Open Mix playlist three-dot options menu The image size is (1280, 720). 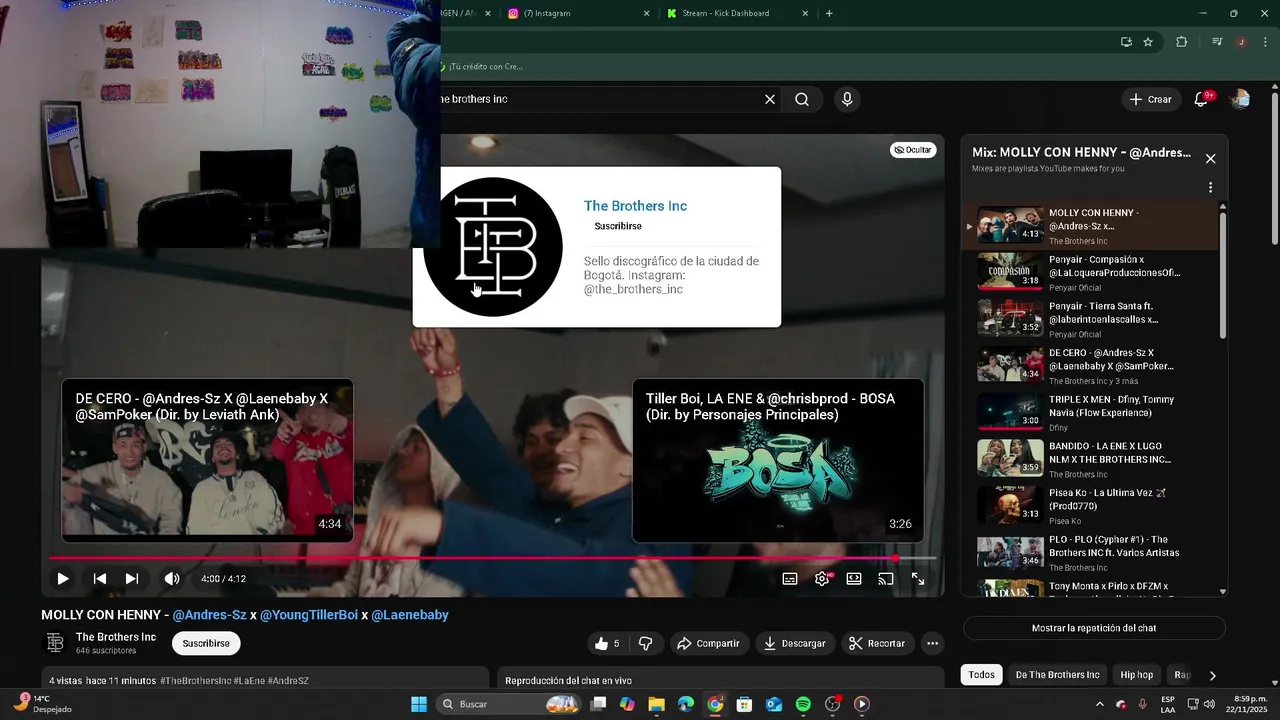click(x=1210, y=188)
